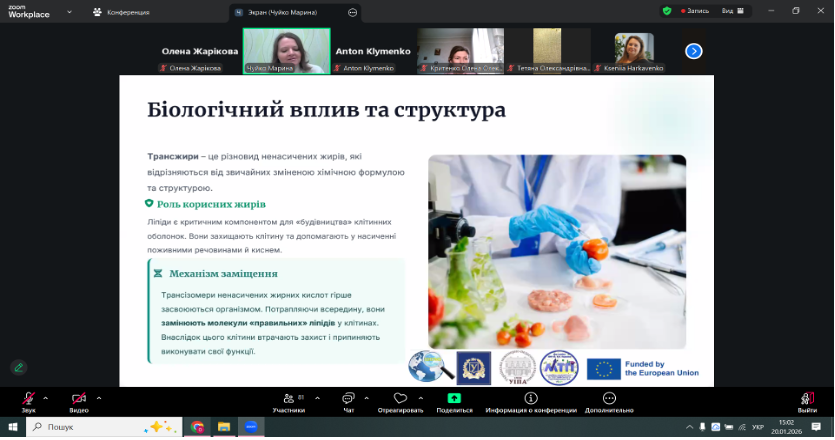
Task: Click the green encryption shield icon
Action: point(667,11)
